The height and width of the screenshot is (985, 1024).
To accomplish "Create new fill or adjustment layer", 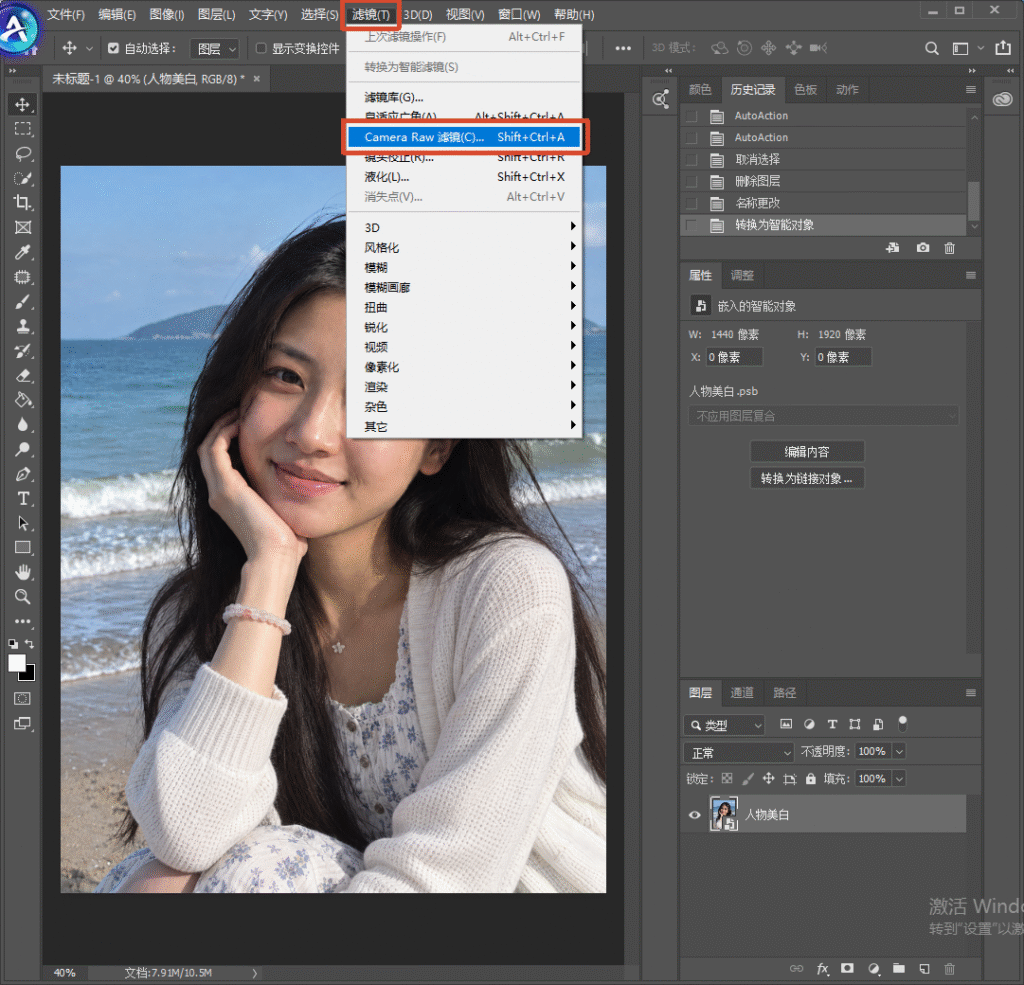I will pyautogui.click(x=873, y=969).
